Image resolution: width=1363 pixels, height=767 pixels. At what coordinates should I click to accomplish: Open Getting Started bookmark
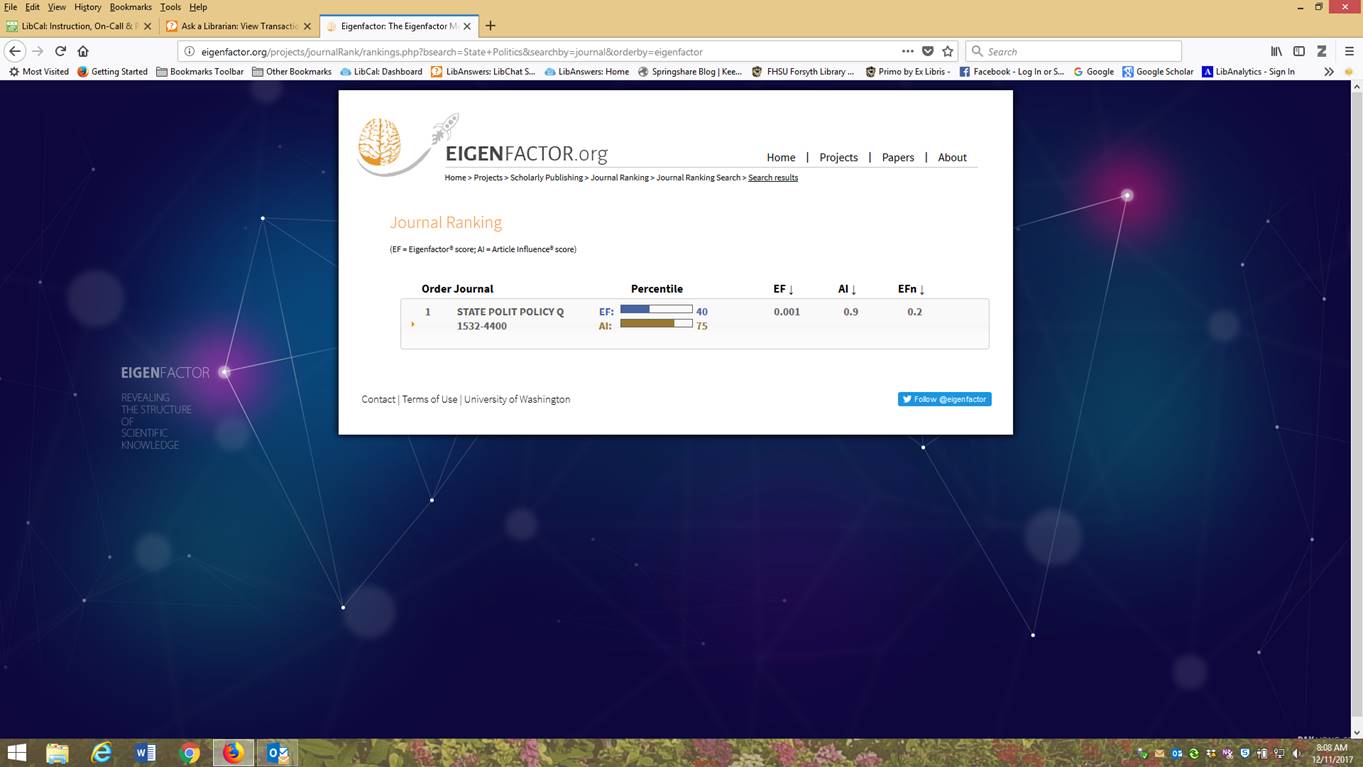click(x=112, y=72)
